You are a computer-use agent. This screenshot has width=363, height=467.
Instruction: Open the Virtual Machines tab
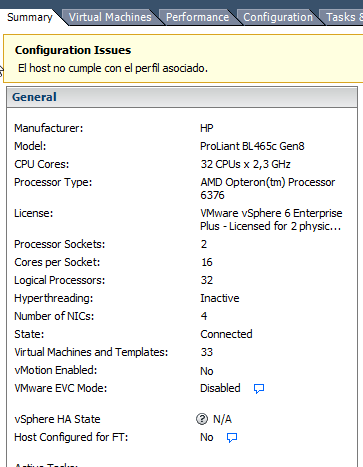[x=110, y=17]
